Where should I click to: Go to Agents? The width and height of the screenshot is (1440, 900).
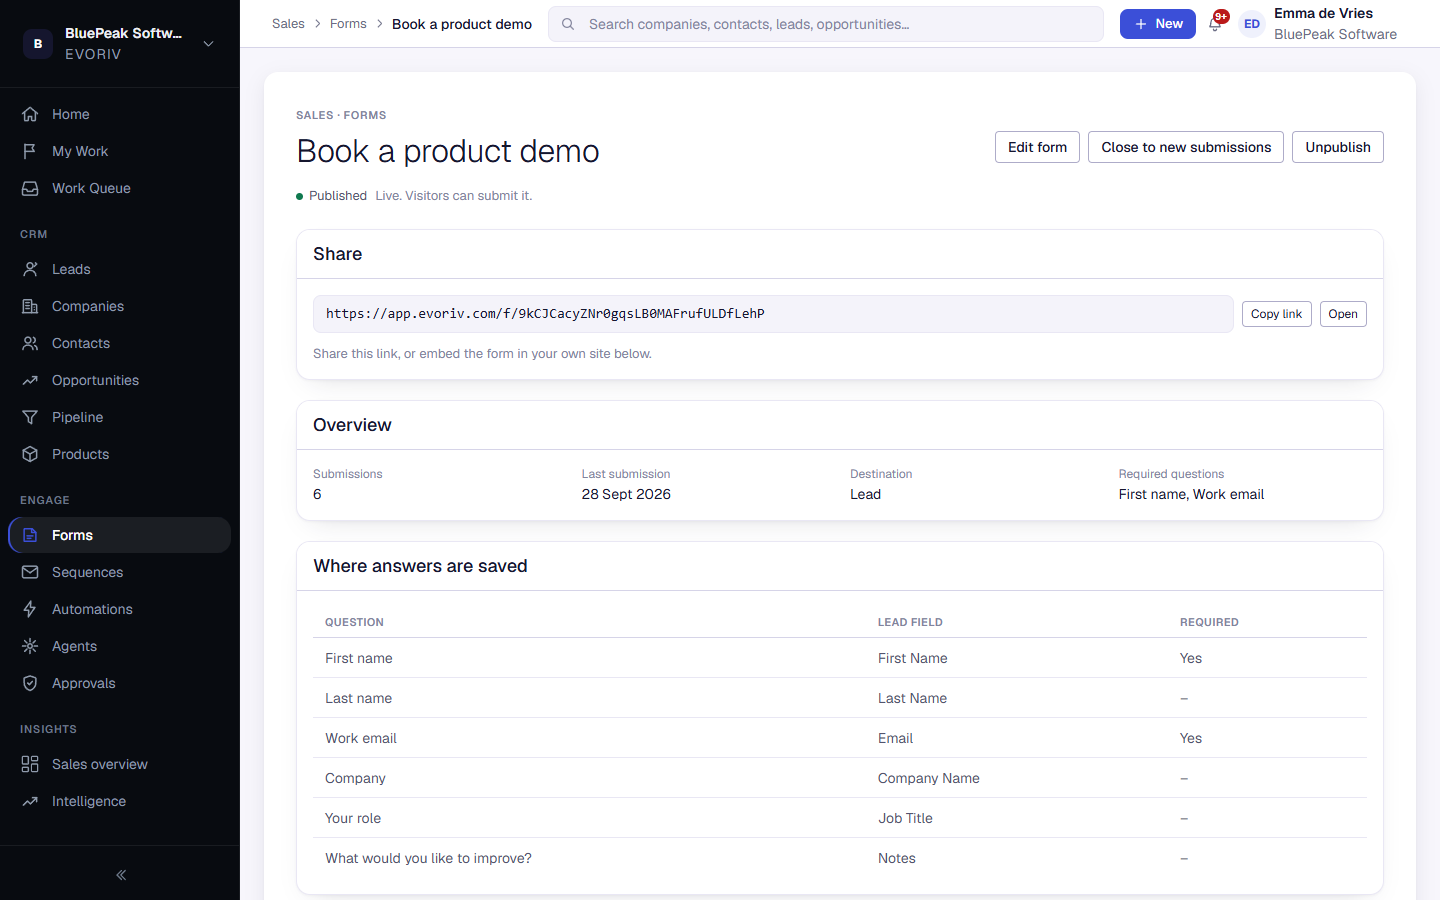click(120, 646)
